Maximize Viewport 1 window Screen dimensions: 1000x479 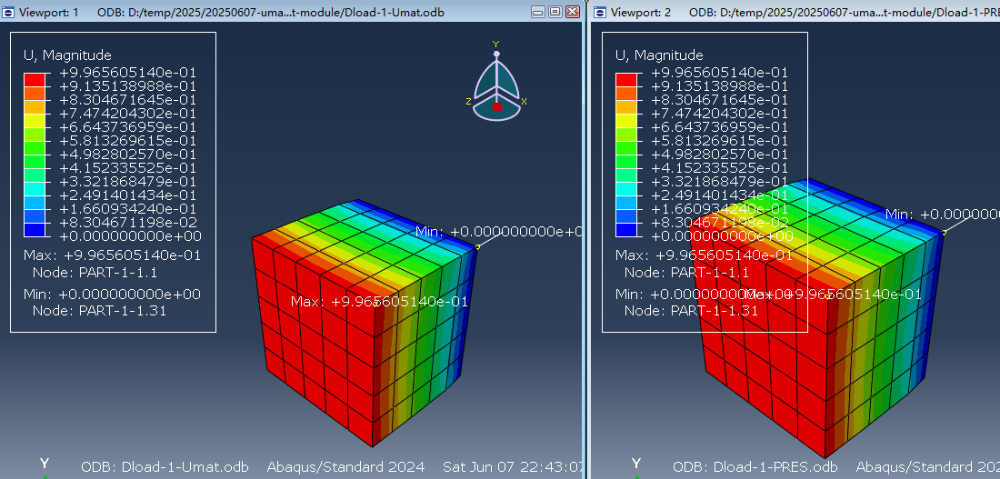555,11
